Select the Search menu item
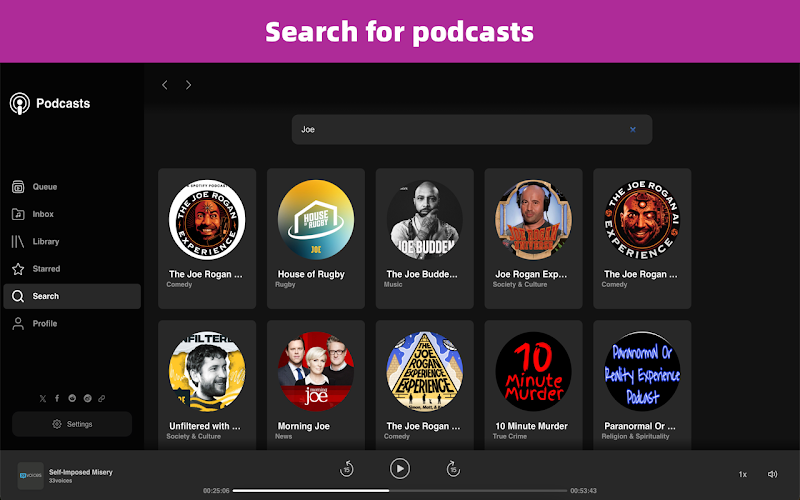The width and height of the screenshot is (800, 500). tap(72, 296)
